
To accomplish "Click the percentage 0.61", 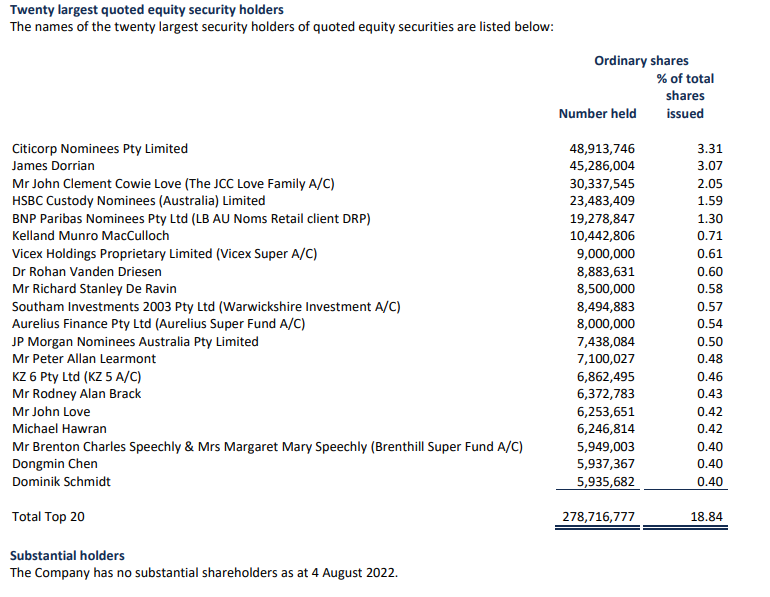I will pos(710,254).
